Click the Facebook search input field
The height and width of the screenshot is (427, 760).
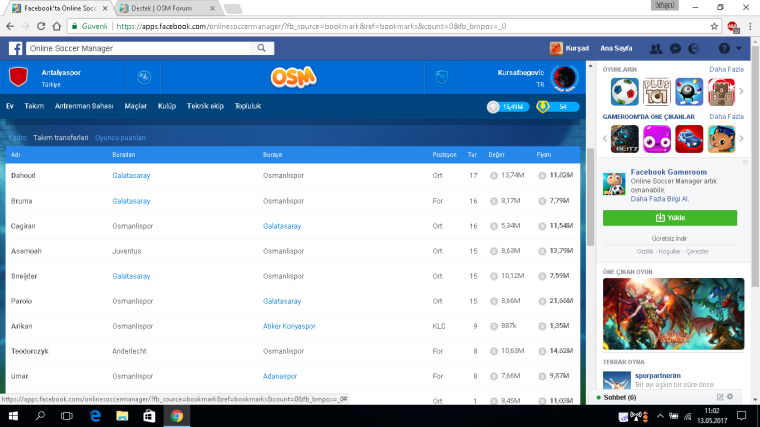click(138, 48)
